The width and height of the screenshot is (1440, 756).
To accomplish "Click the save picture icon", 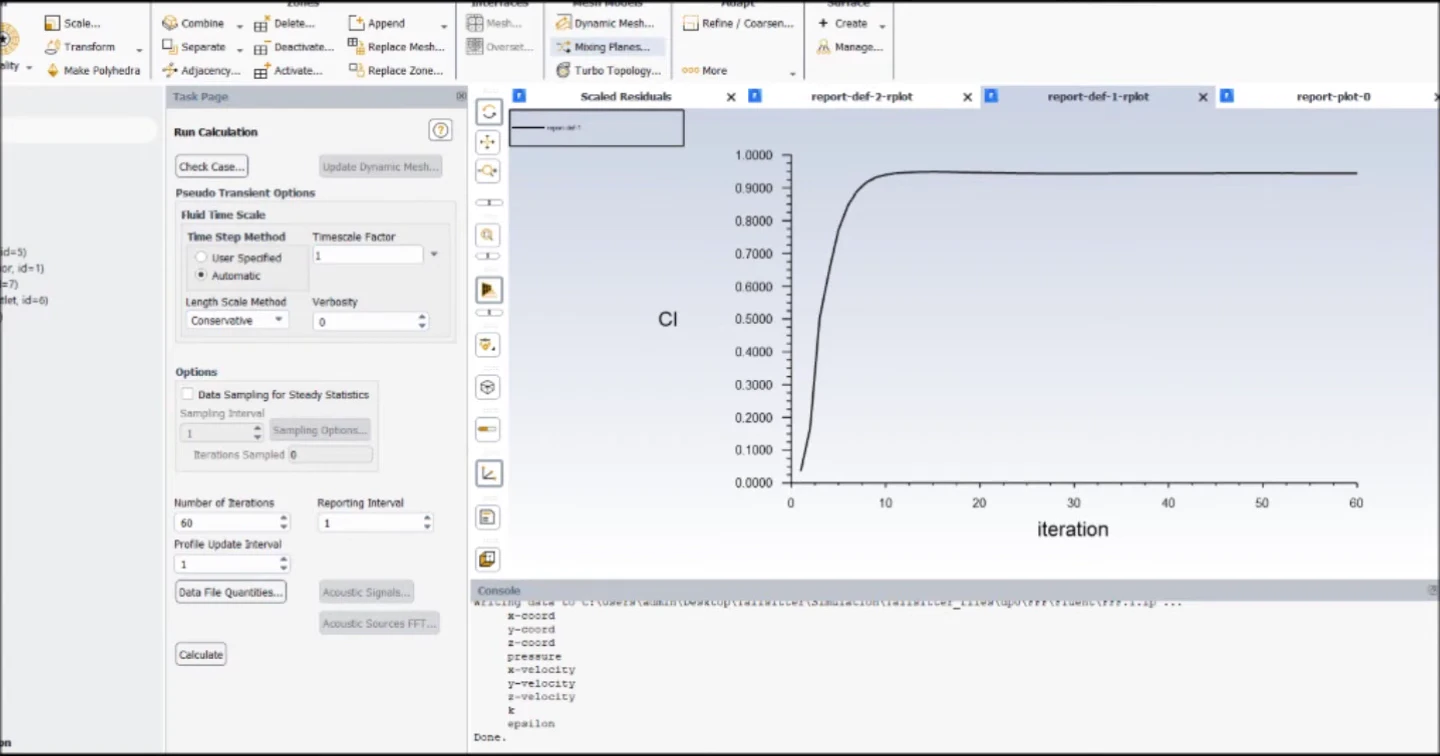I will (x=489, y=517).
